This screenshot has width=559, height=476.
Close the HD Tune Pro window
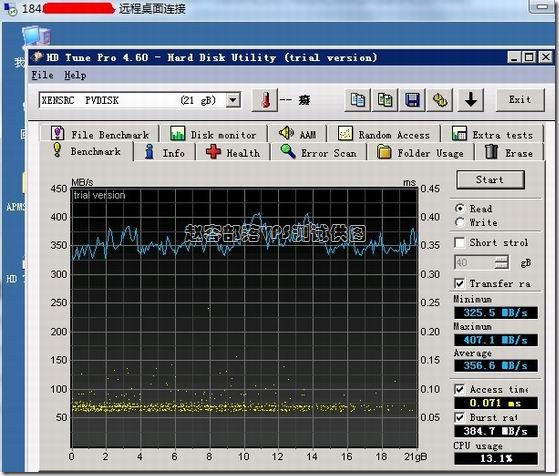(545, 57)
